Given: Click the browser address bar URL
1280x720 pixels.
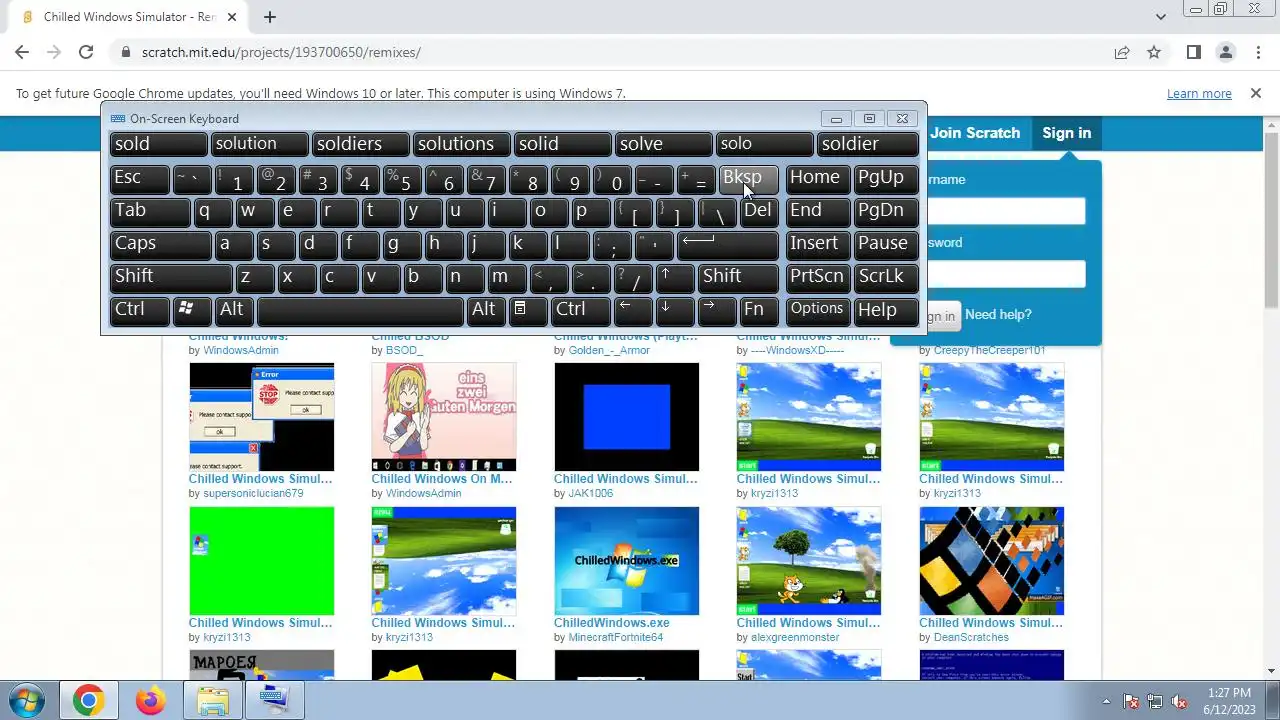Looking at the screenshot, I should point(281,52).
